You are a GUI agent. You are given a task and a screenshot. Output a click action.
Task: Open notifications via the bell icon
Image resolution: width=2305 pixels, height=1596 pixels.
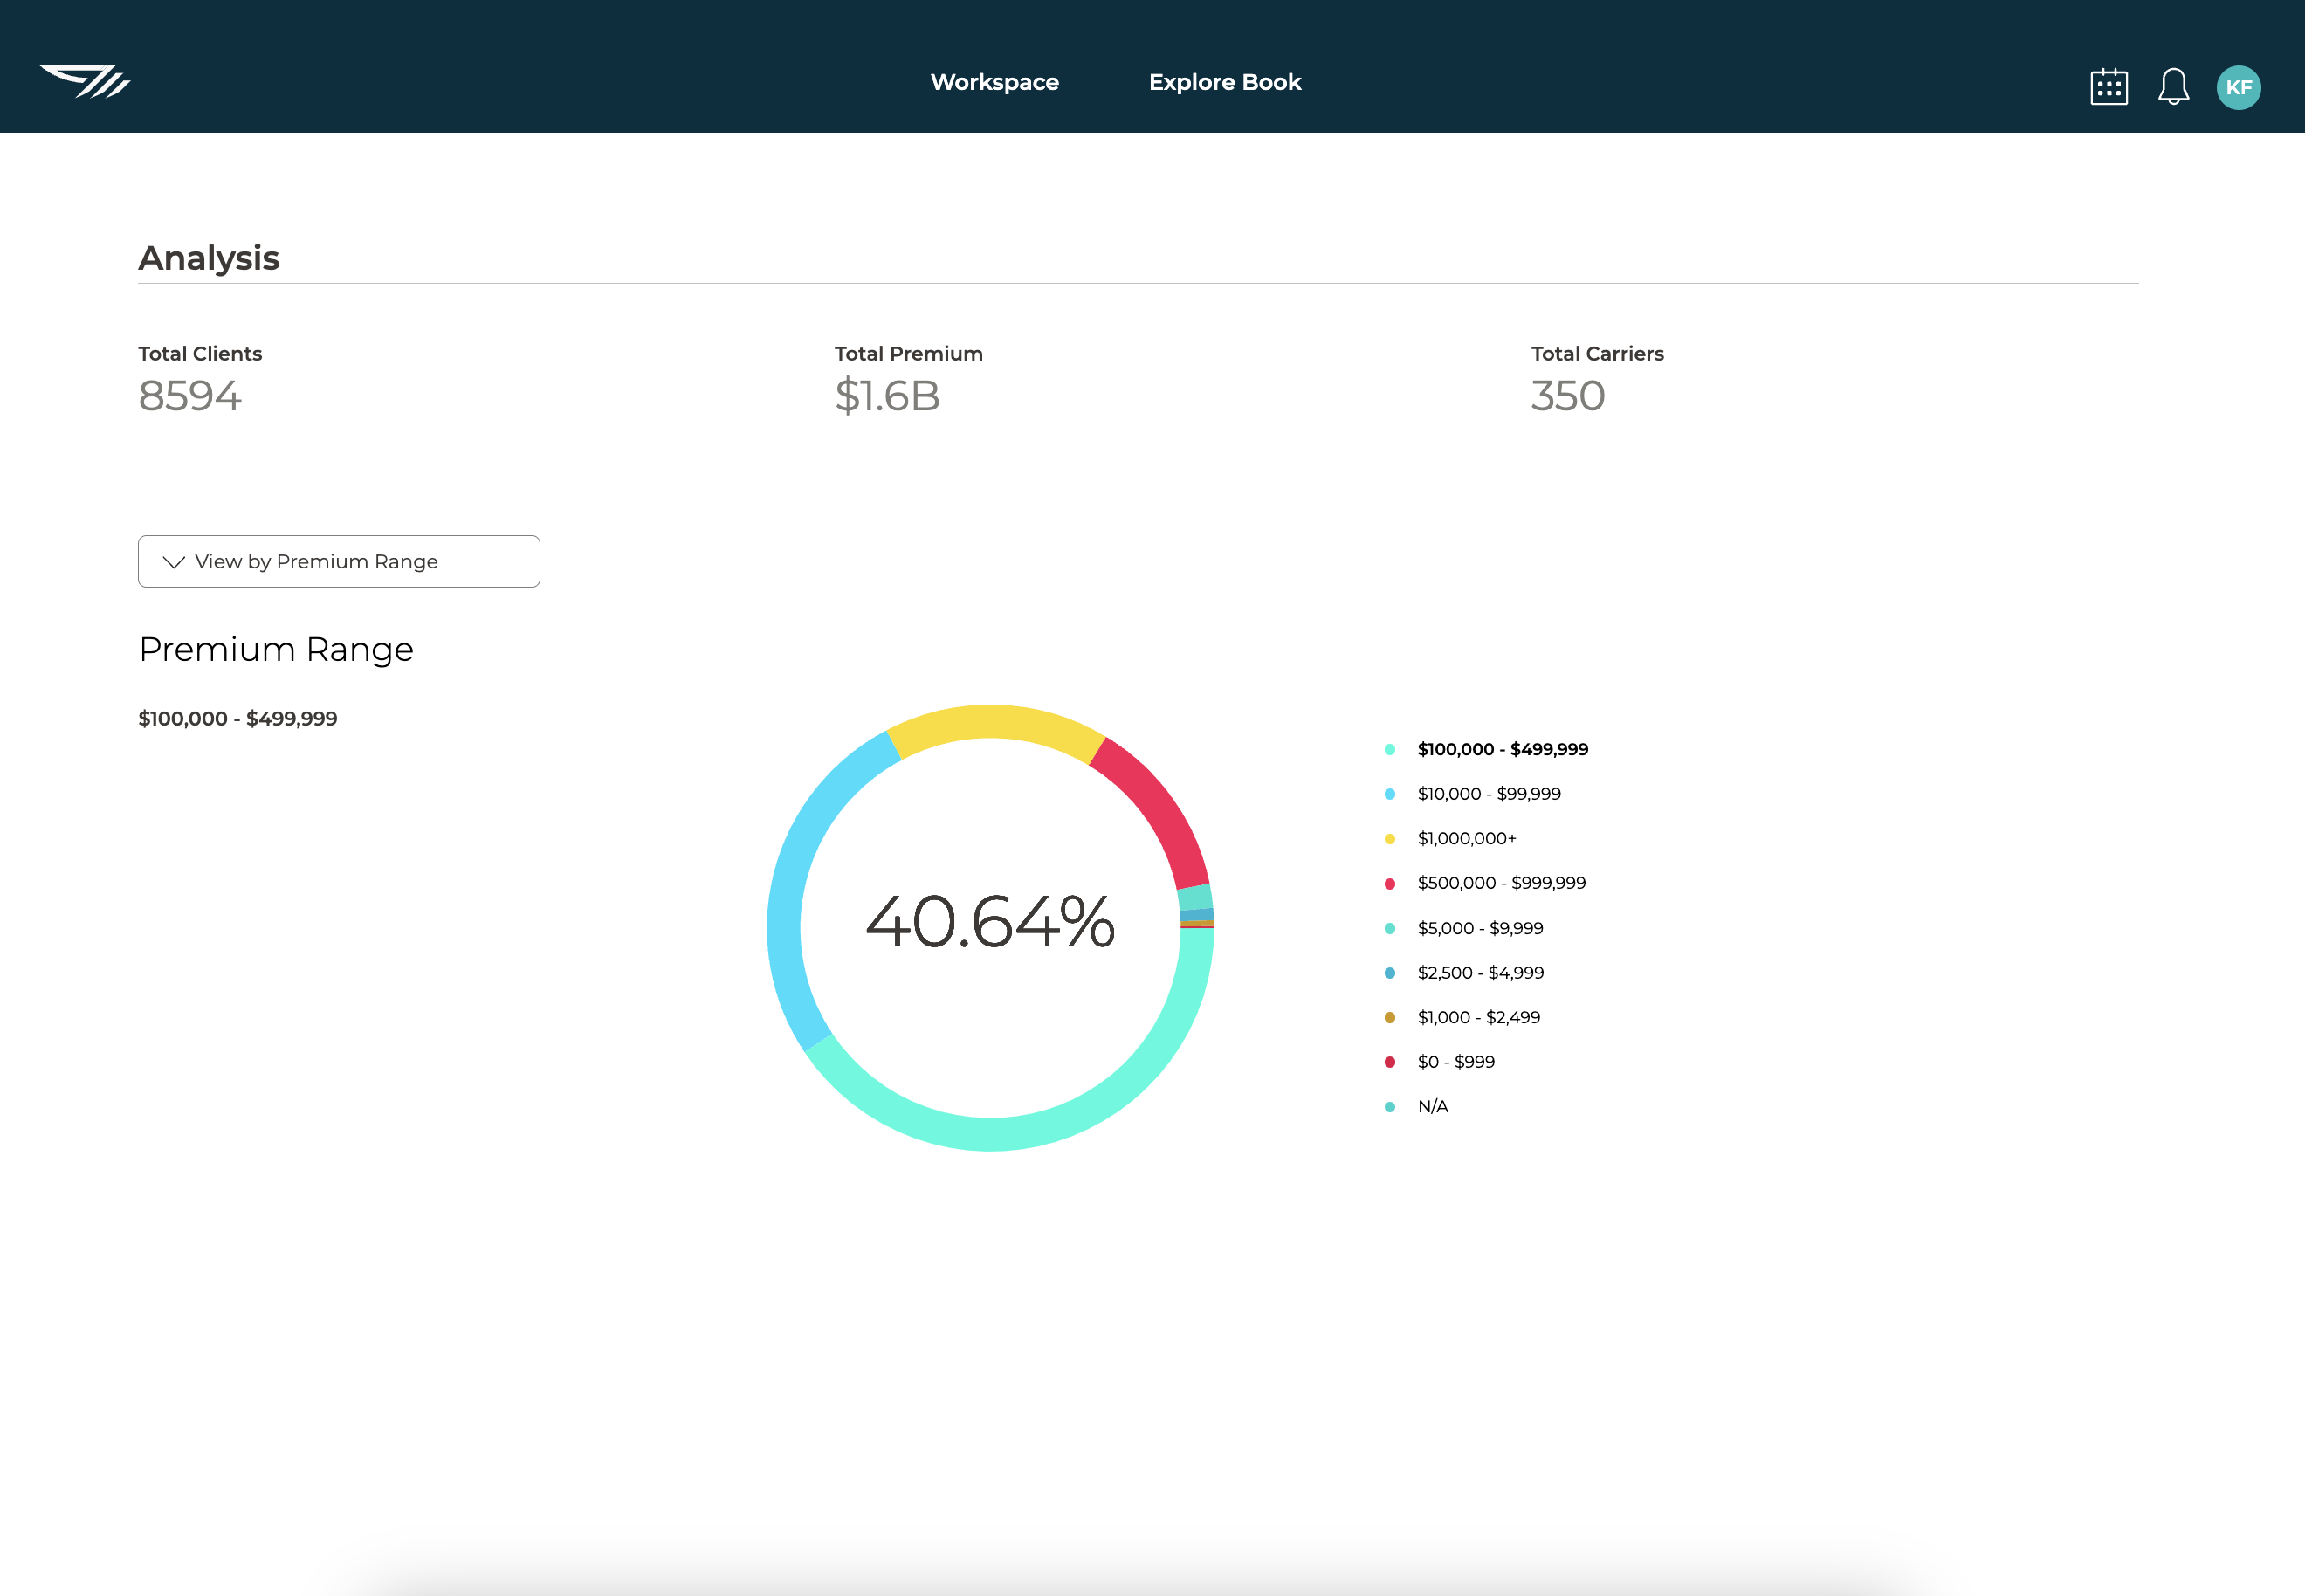[2173, 87]
